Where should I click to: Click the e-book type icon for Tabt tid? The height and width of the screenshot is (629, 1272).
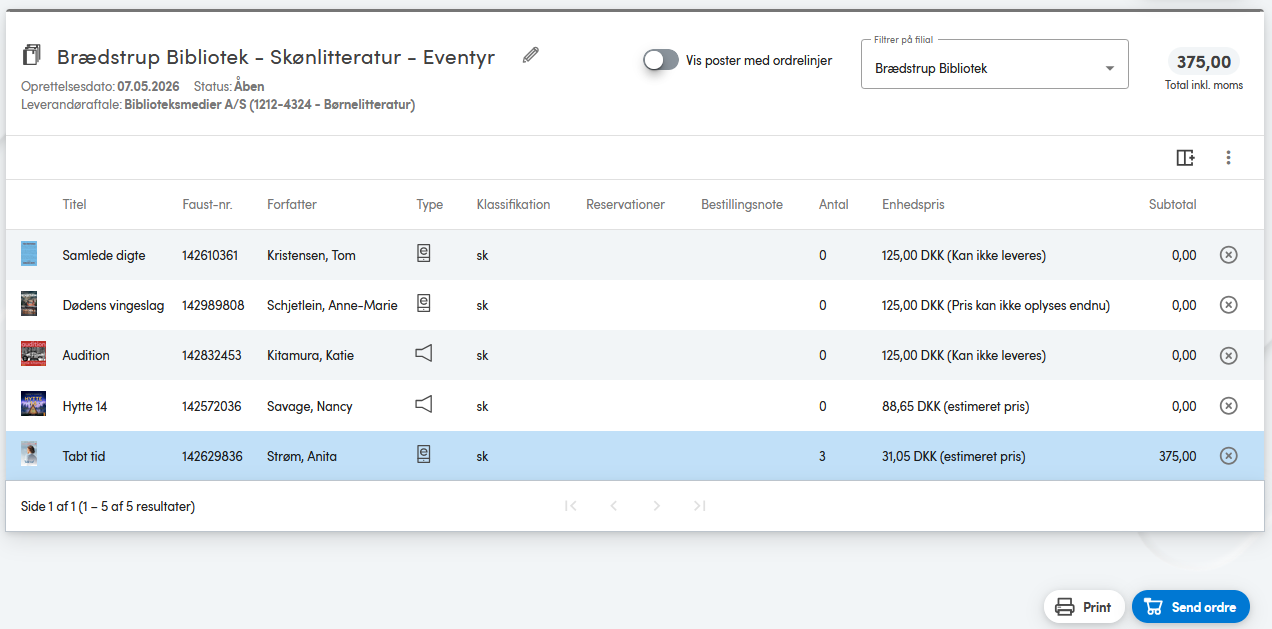pos(424,455)
